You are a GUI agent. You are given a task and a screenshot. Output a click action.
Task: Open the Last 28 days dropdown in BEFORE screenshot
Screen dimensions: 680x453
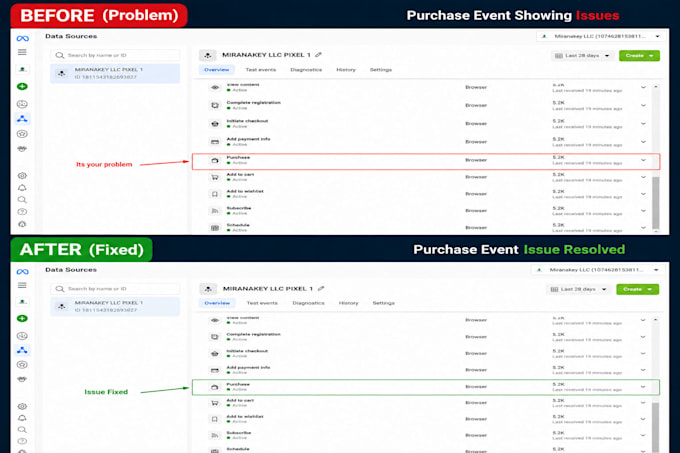582,55
